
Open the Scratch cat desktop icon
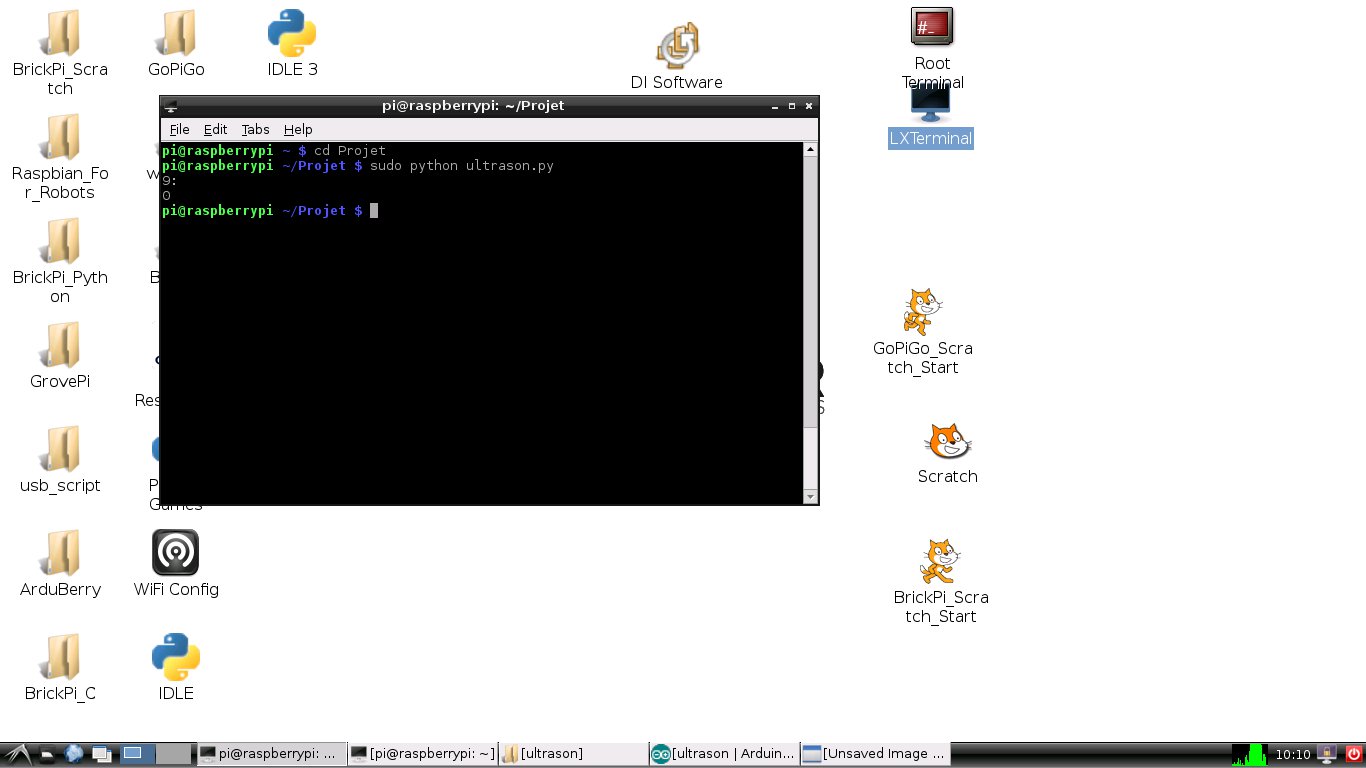click(x=947, y=441)
